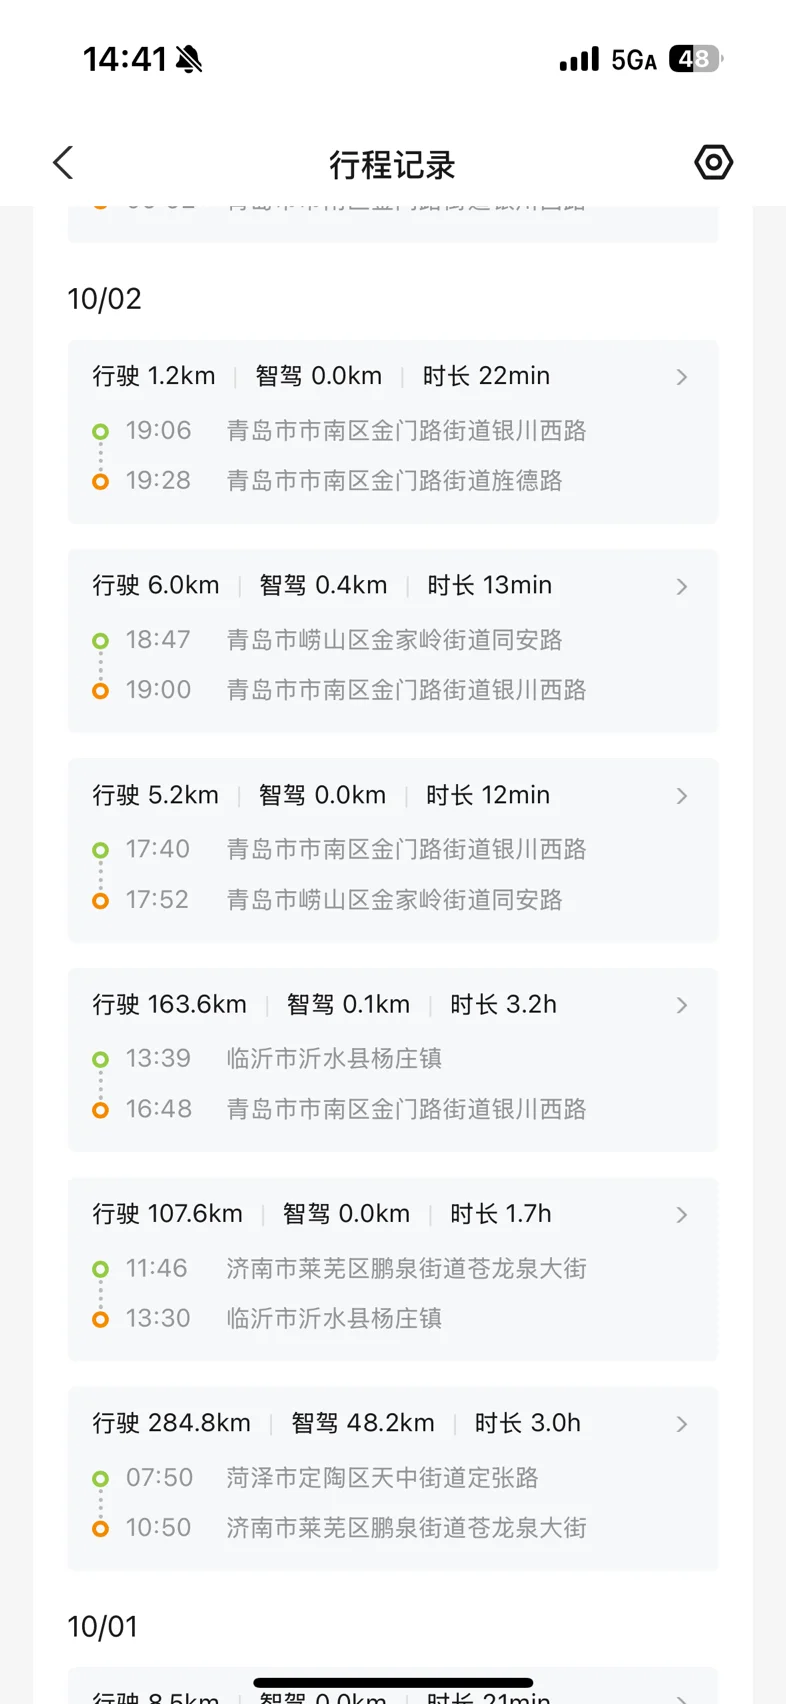Select the 10/01 date header
Screen dimensions: 786x1704
[102, 1627]
